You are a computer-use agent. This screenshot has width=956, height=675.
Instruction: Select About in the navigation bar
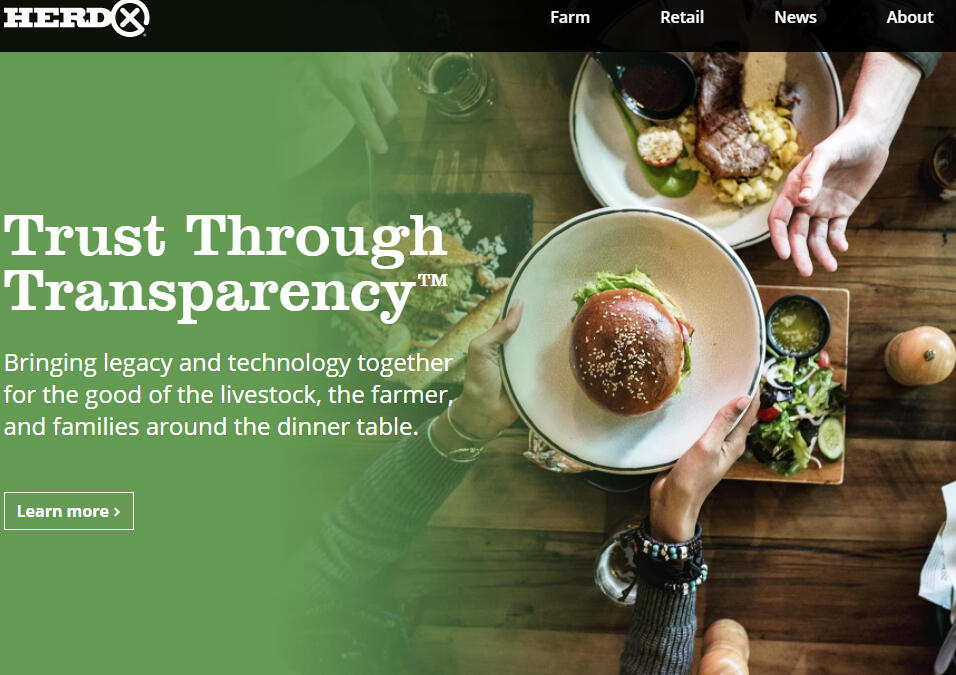[910, 17]
